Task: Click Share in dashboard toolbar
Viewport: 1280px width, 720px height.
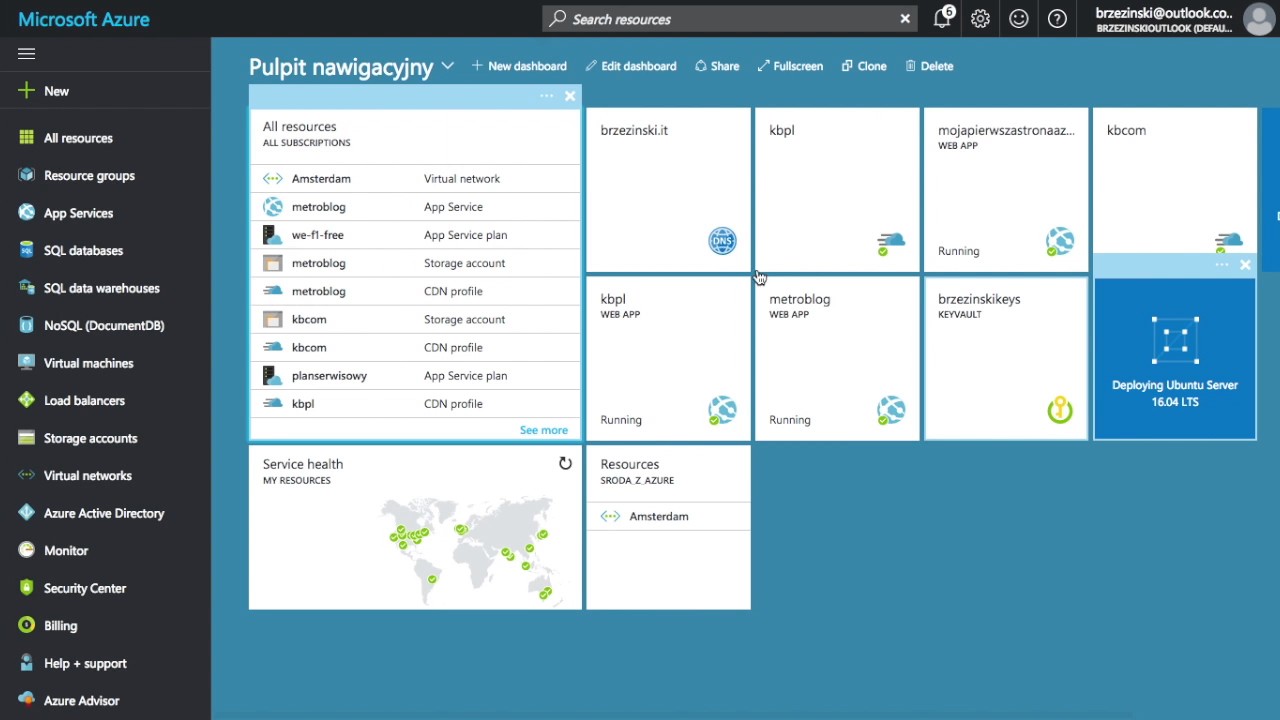Action: 717,66
